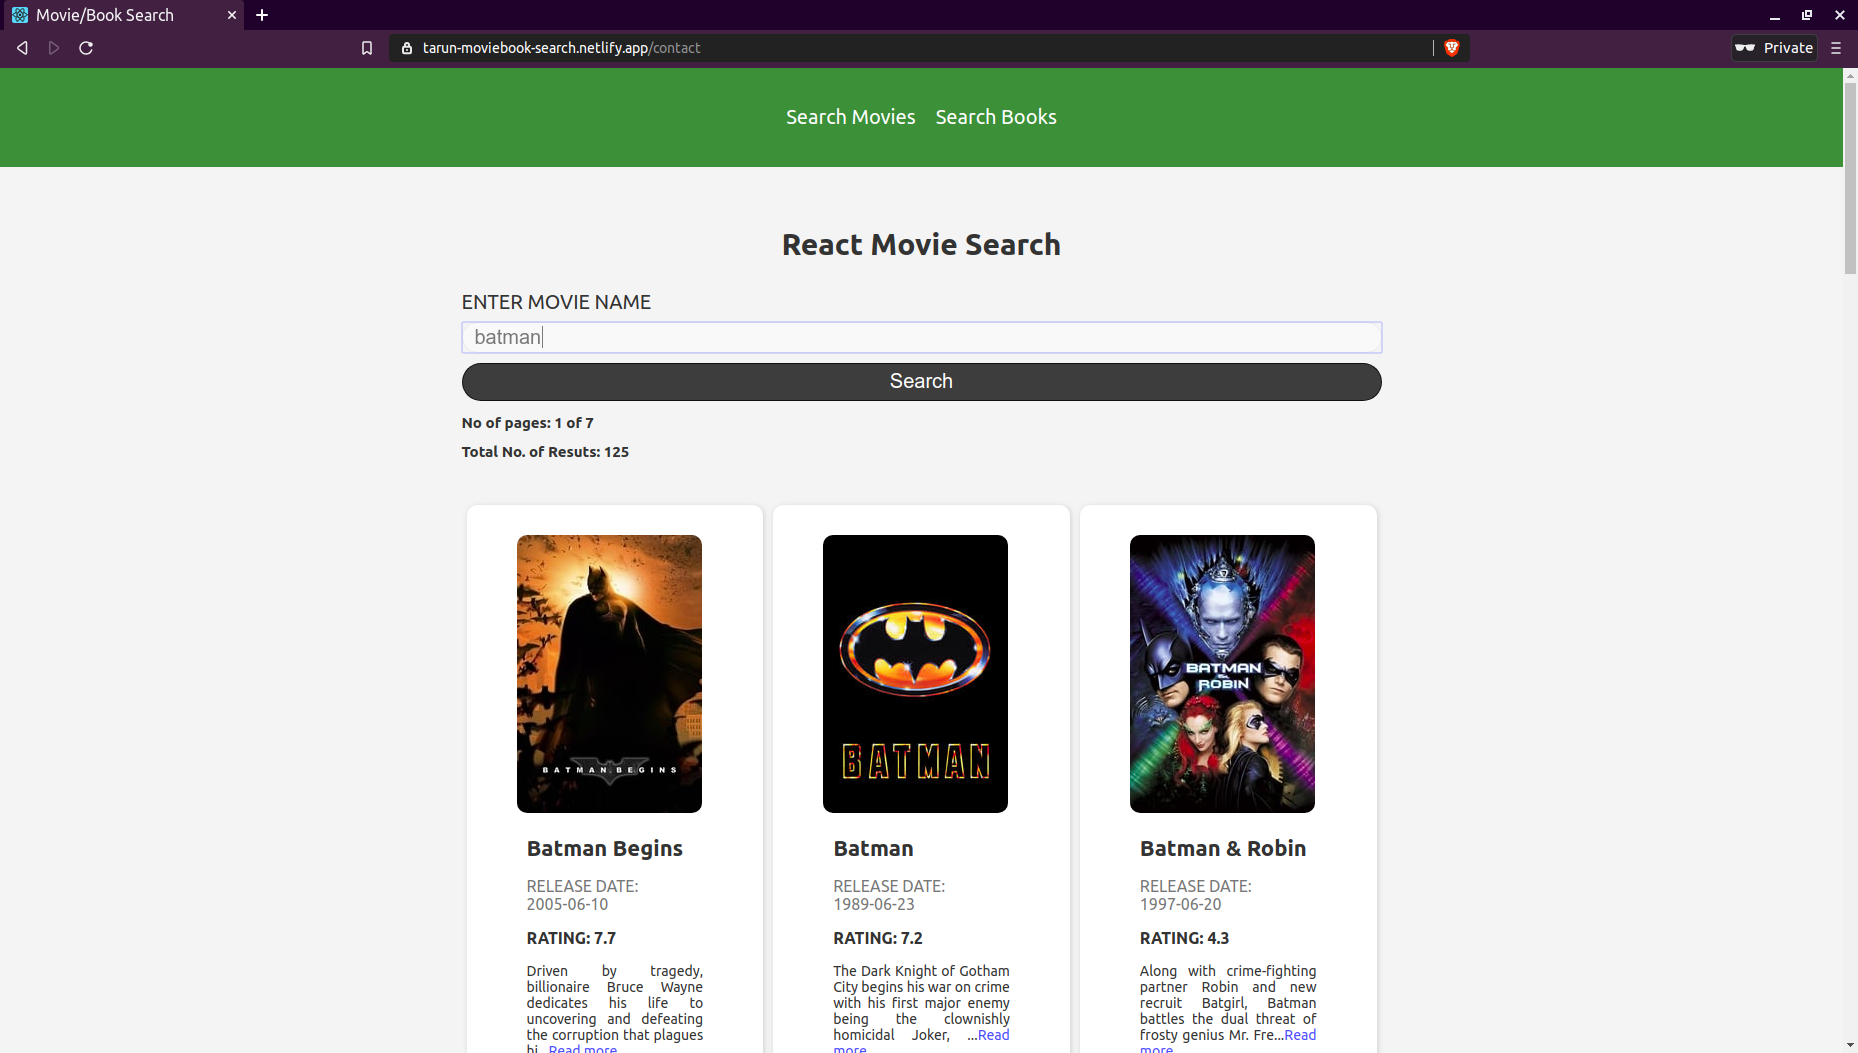The height and width of the screenshot is (1053, 1858).
Task: Click the Batman card title
Action: click(x=873, y=848)
